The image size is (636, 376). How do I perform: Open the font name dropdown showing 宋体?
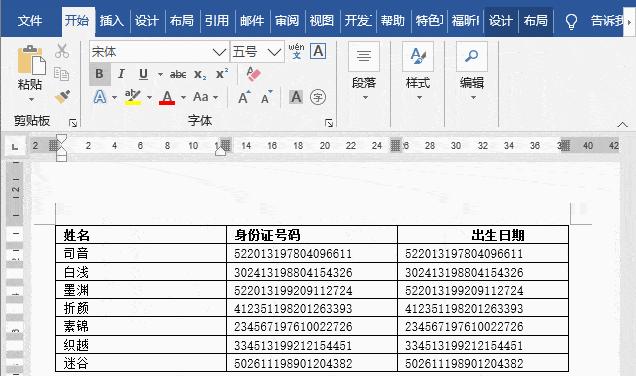click(159, 52)
